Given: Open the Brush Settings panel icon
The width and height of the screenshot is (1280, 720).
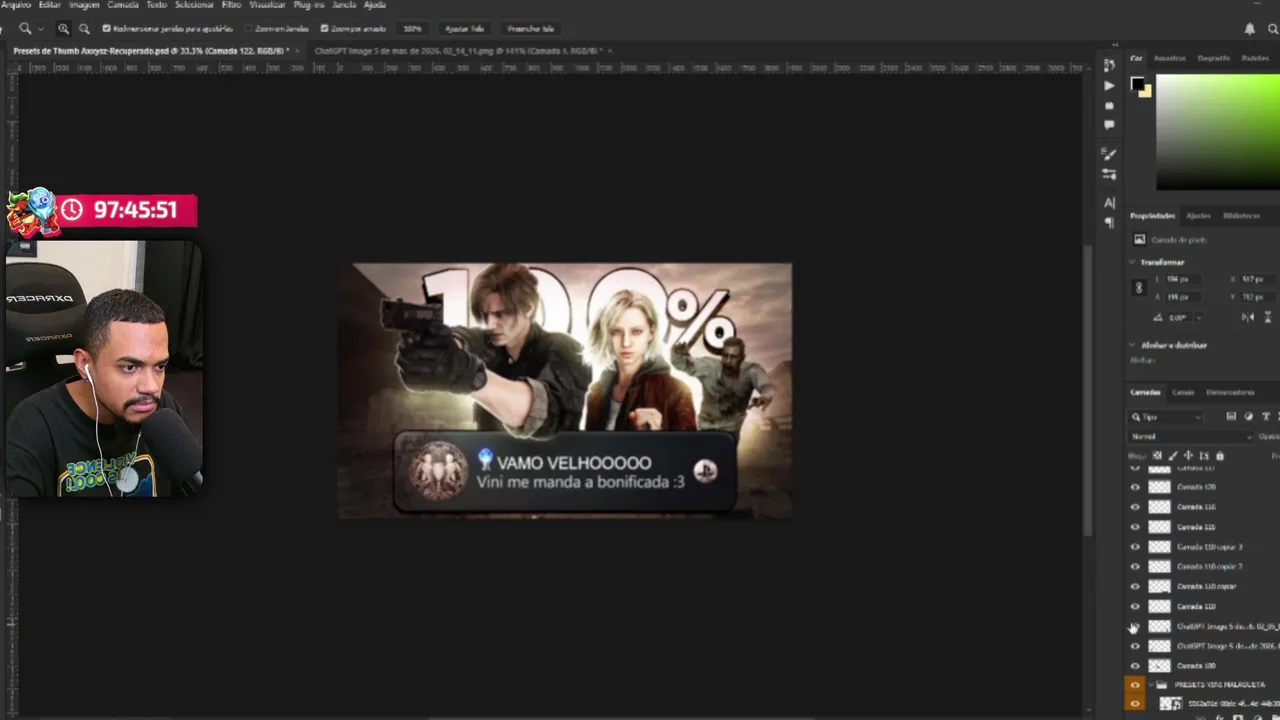Looking at the screenshot, I should point(1109,154).
